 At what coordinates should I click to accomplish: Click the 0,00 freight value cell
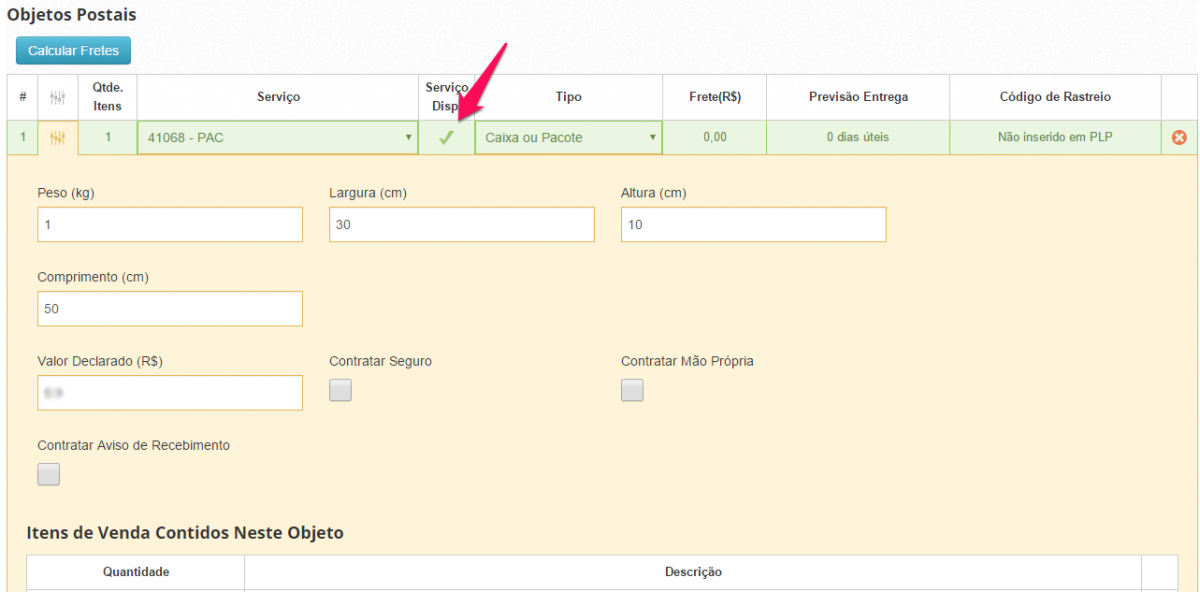pyautogui.click(x=714, y=138)
